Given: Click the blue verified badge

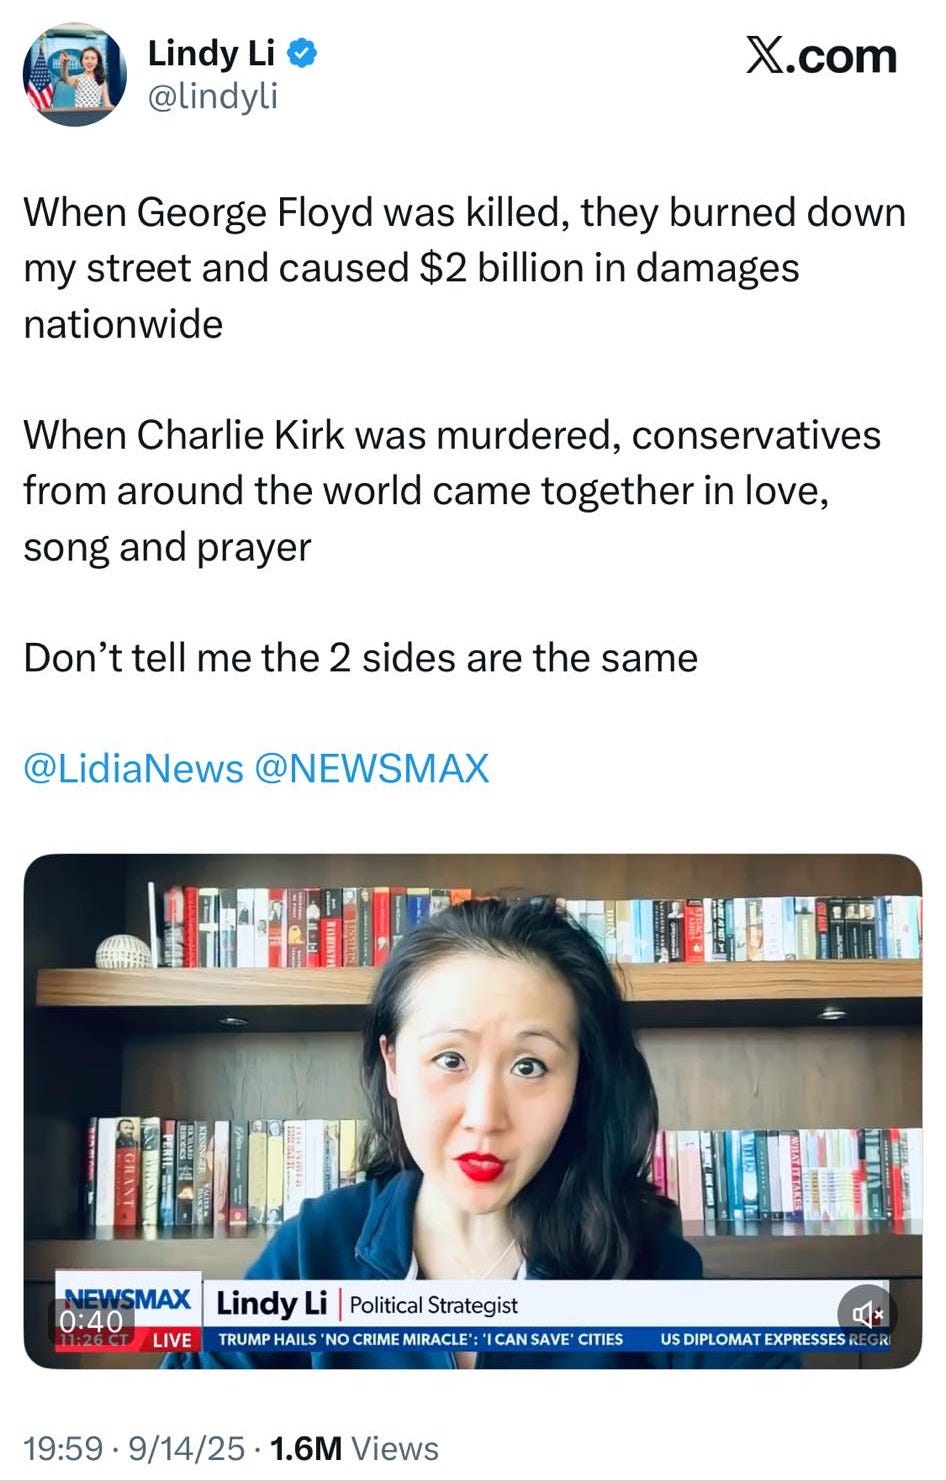Looking at the screenshot, I should pyautogui.click(x=303, y=53).
